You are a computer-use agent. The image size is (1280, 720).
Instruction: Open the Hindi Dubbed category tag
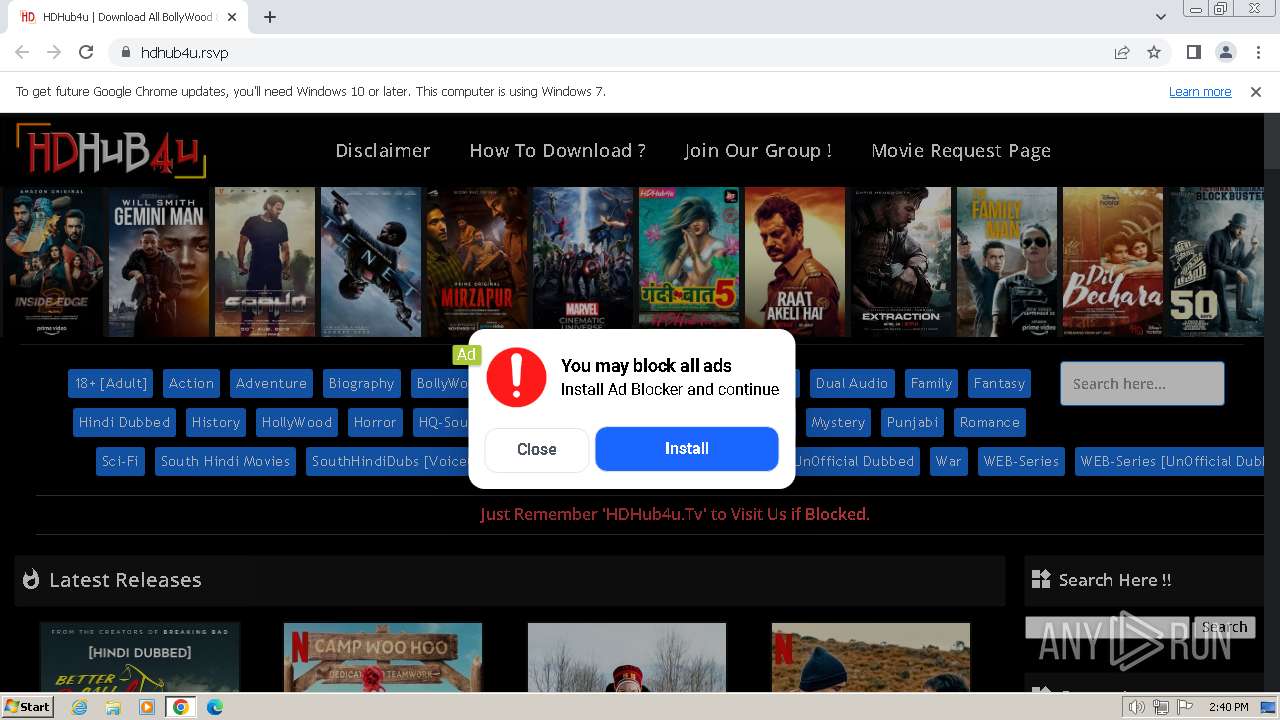[x=124, y=422]
